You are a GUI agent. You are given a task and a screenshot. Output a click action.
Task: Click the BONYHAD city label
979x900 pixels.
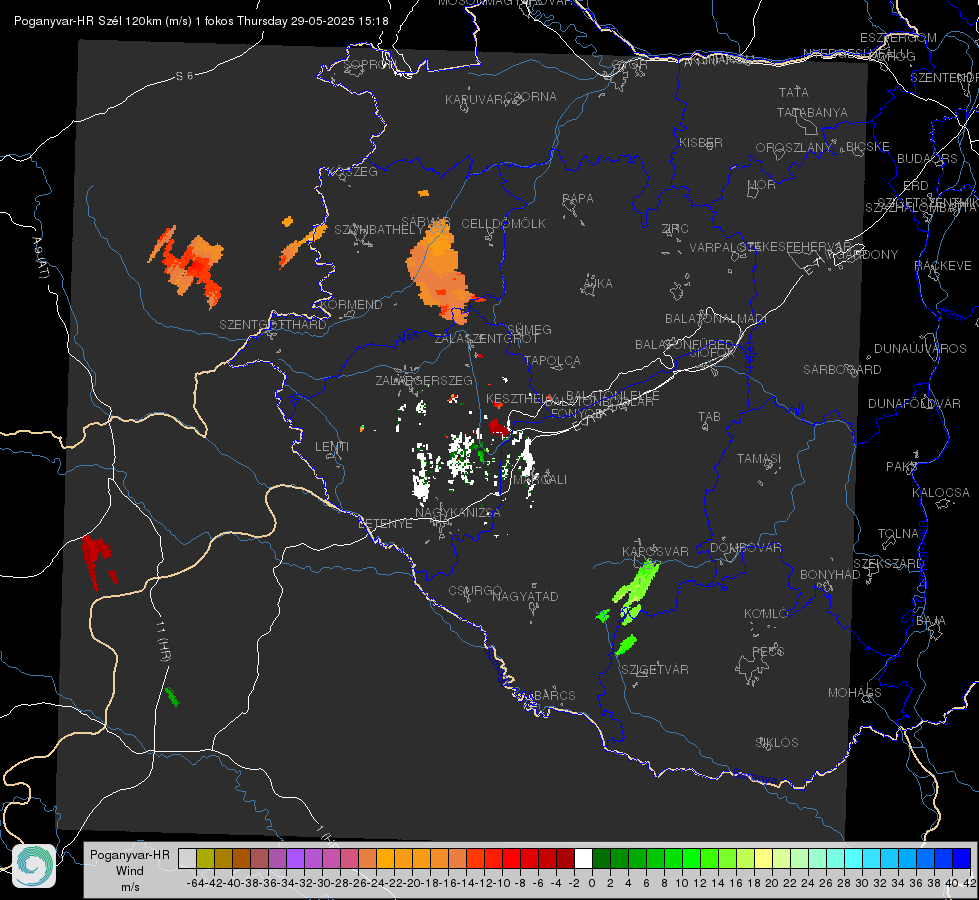coord(830,575)
